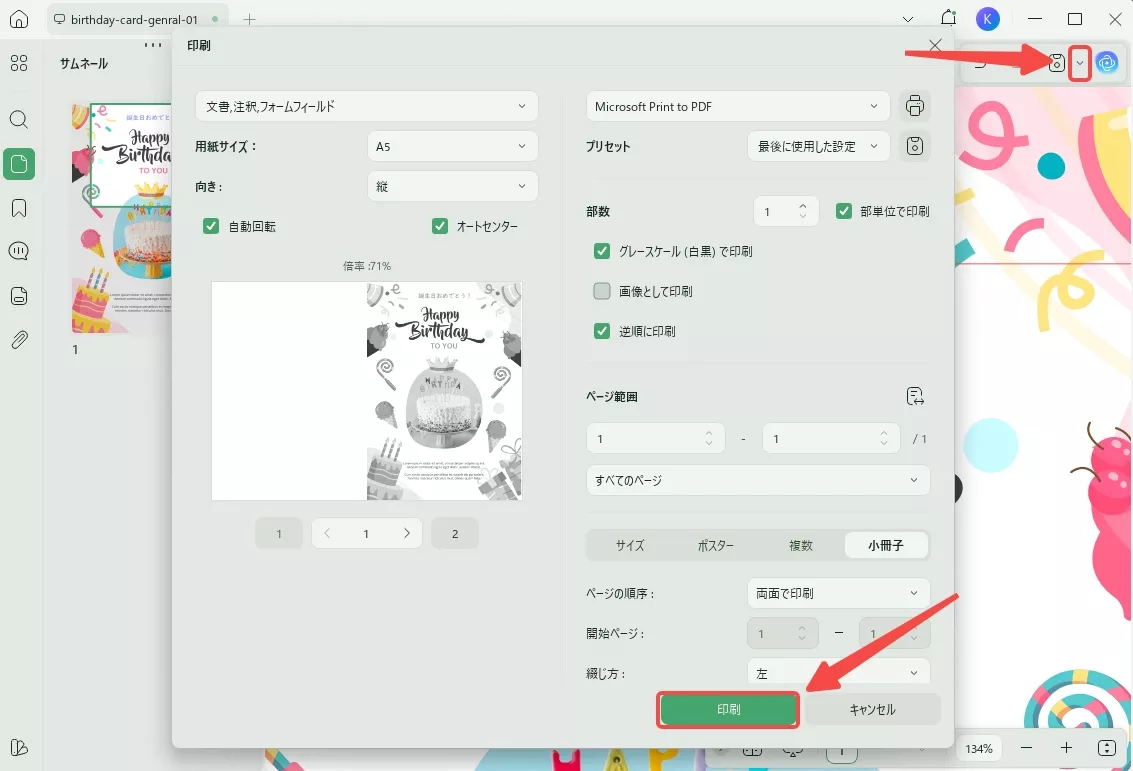This screenshot has width=1133, height=771.
Task: Open the preset 最後に使用した設定 dropdown
Action: [x=819, y=146]
